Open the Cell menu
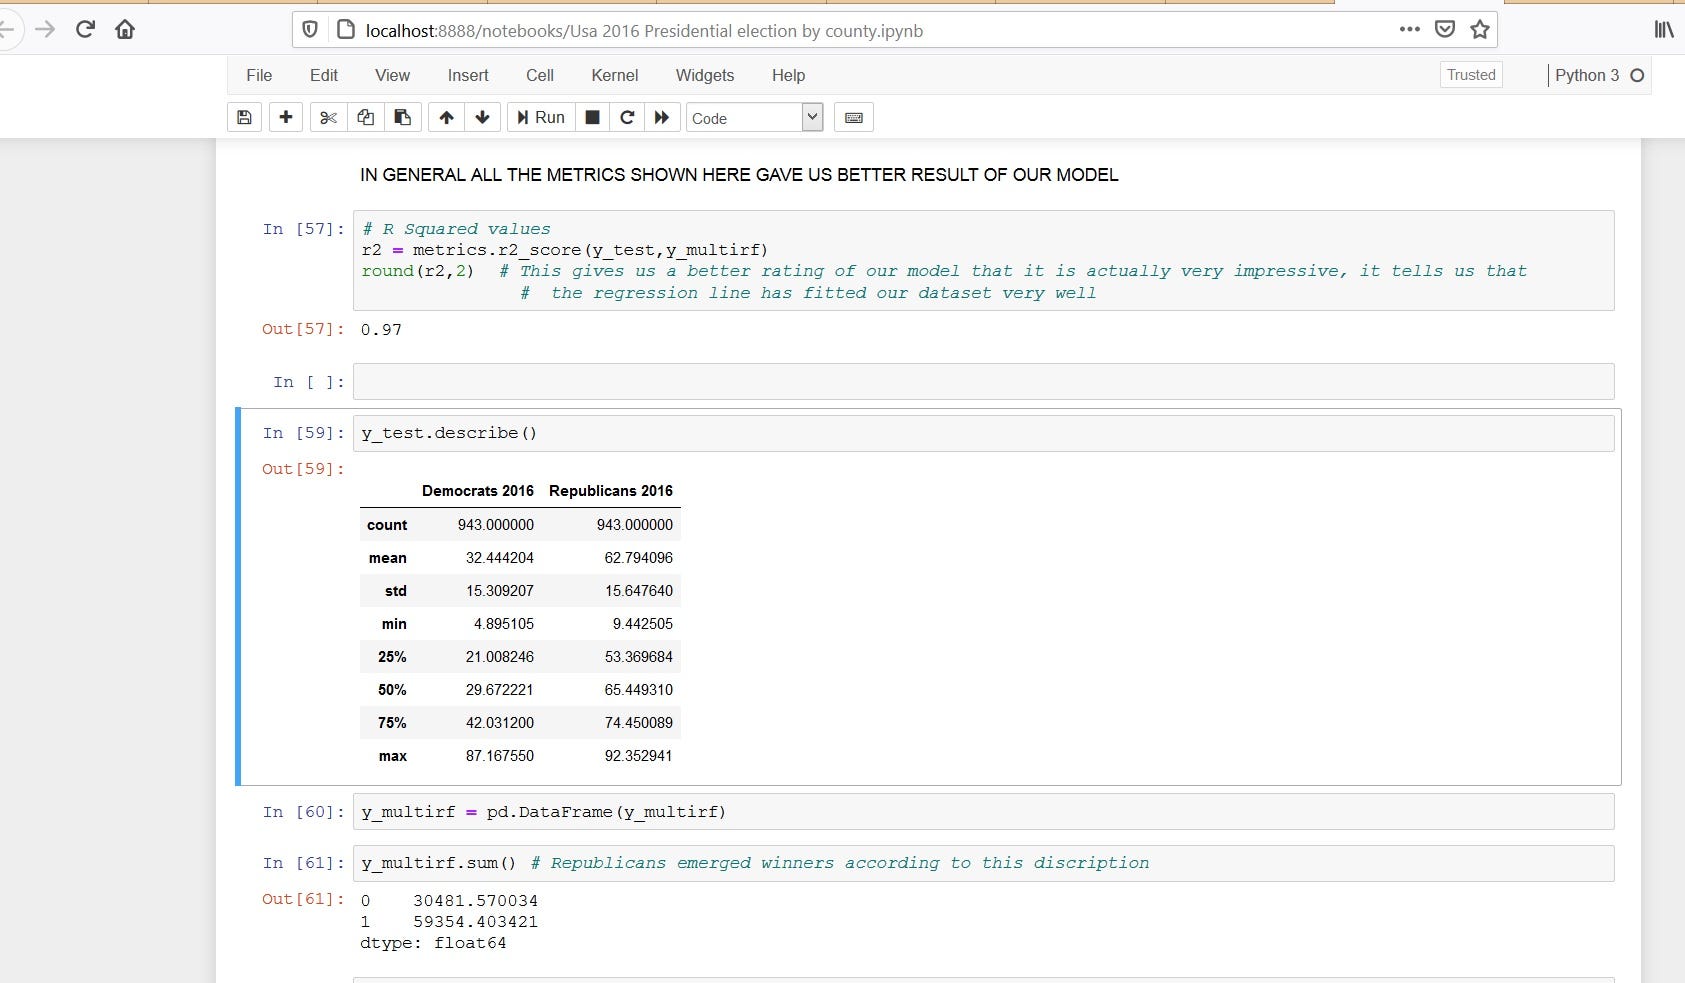 click(540, 75)
